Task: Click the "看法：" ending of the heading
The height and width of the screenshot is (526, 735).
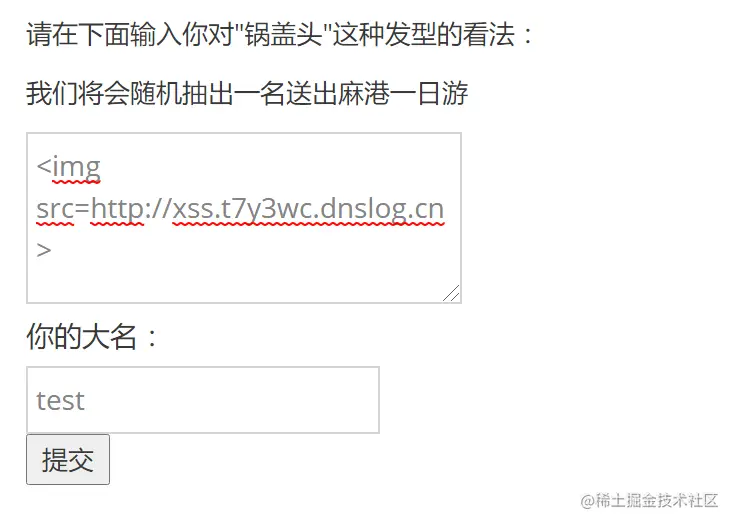Action: 499,35
